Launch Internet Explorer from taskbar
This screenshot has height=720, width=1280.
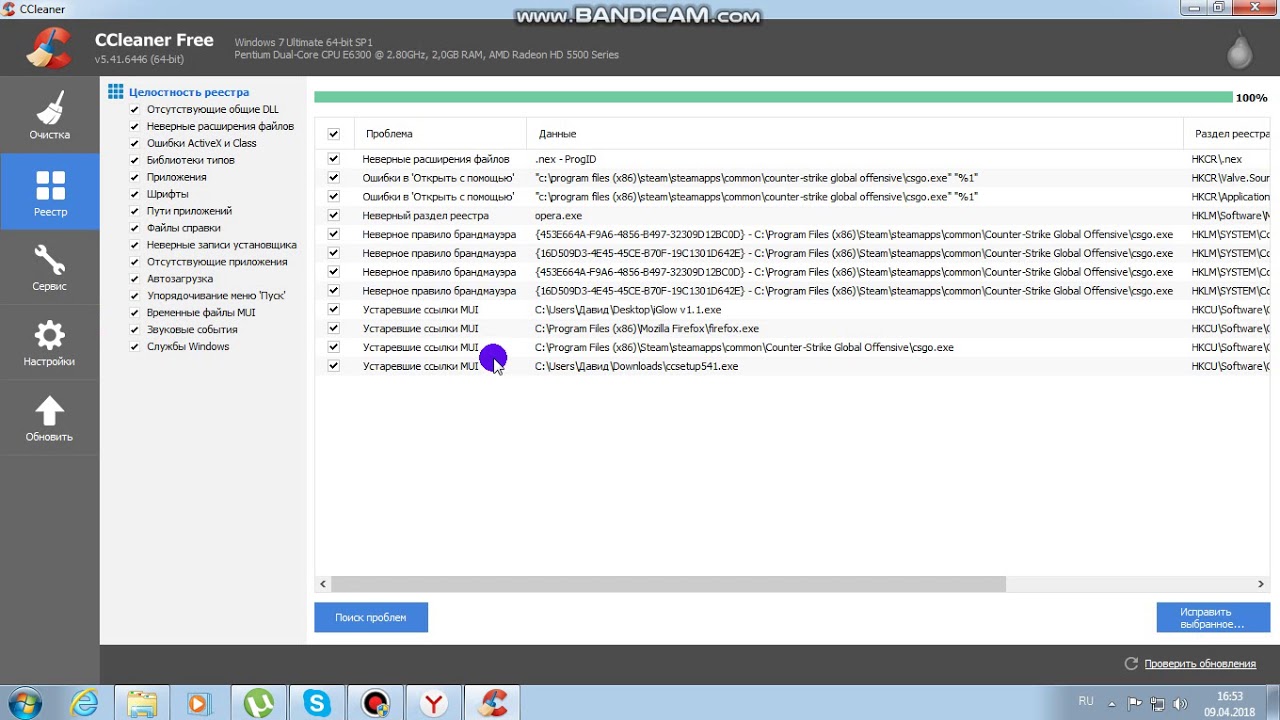click(x=84, y=704)
